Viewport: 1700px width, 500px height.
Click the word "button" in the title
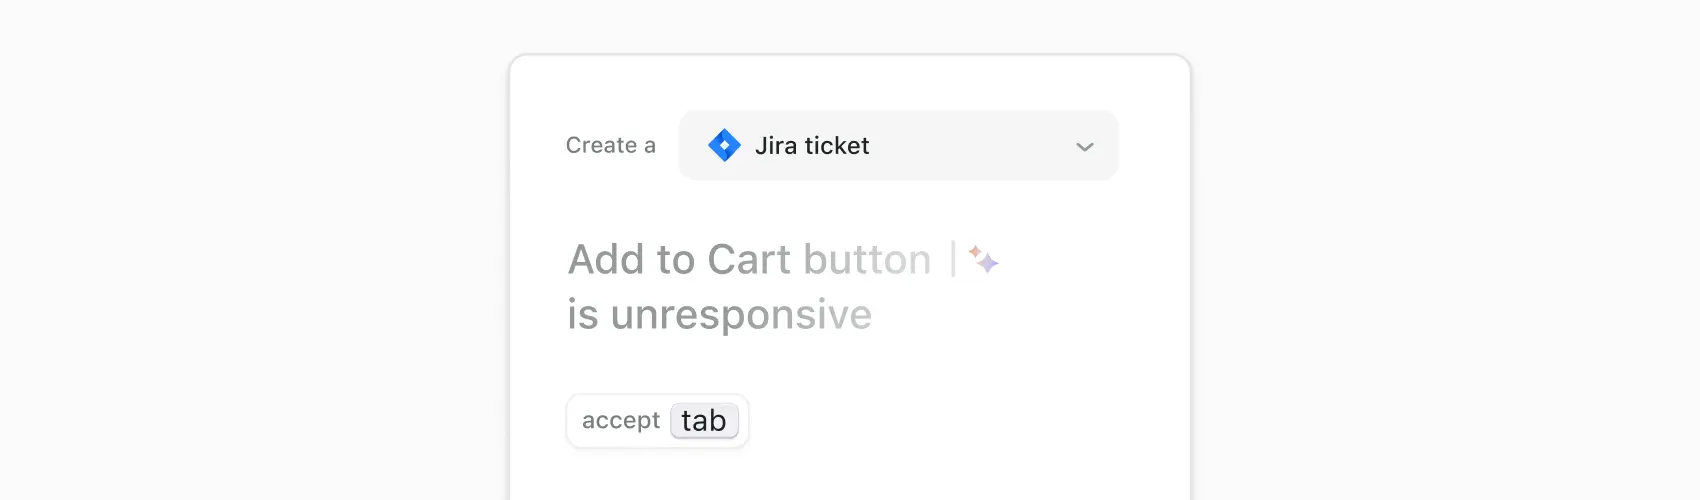coord(867,260)
